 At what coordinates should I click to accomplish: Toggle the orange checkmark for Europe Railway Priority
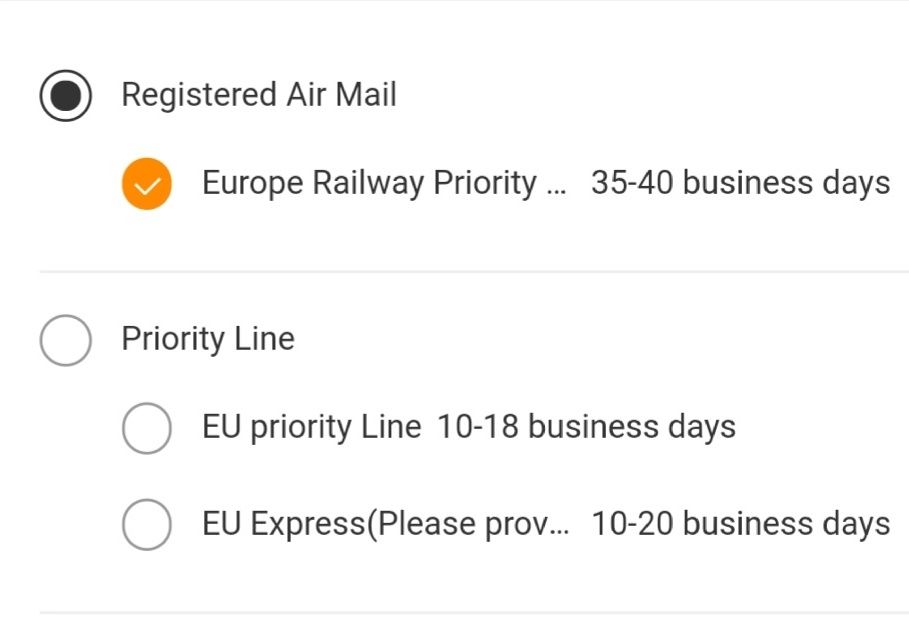[146, 184]
